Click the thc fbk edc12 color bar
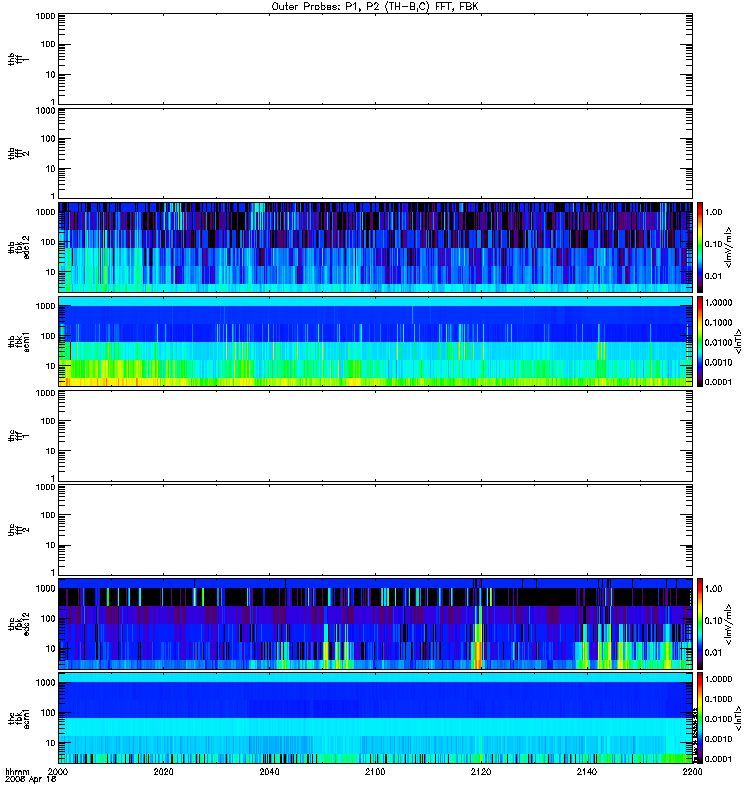 700,623
